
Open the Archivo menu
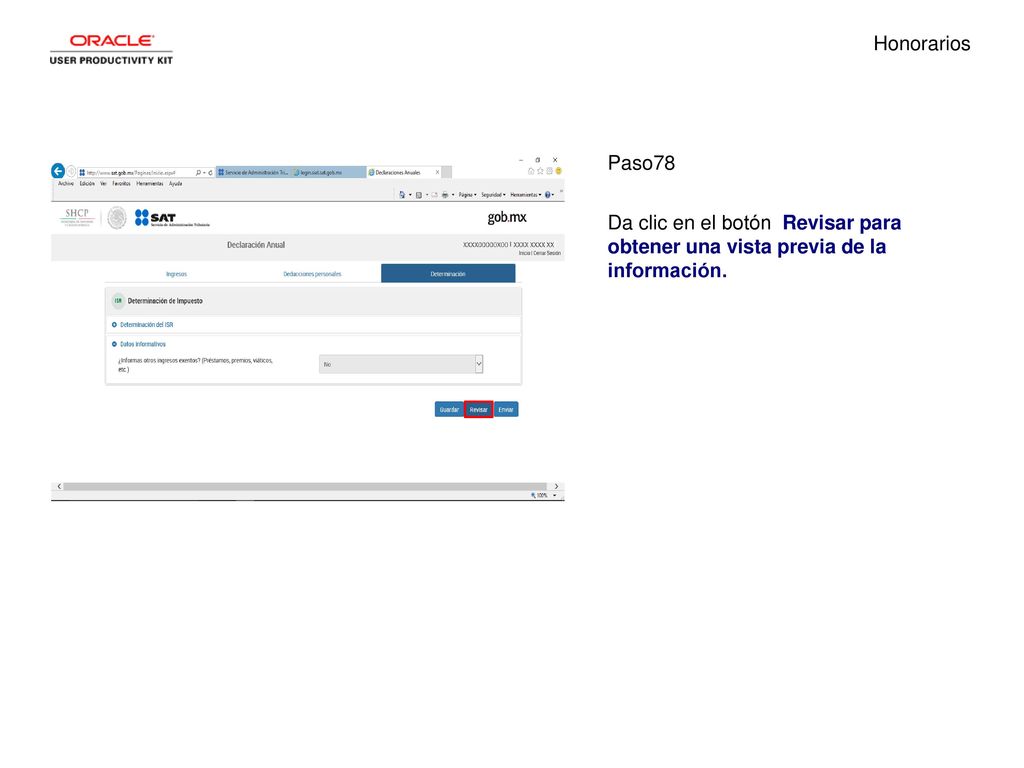pyautogui.click(x=66, y=184)
